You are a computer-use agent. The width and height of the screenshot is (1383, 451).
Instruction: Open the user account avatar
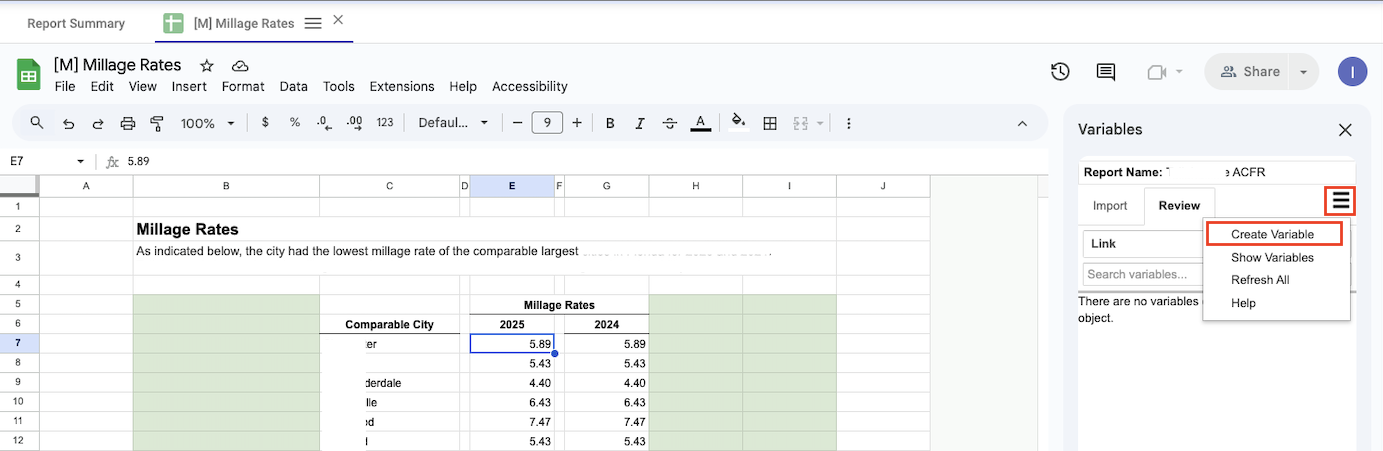(x=1352, y=72)
